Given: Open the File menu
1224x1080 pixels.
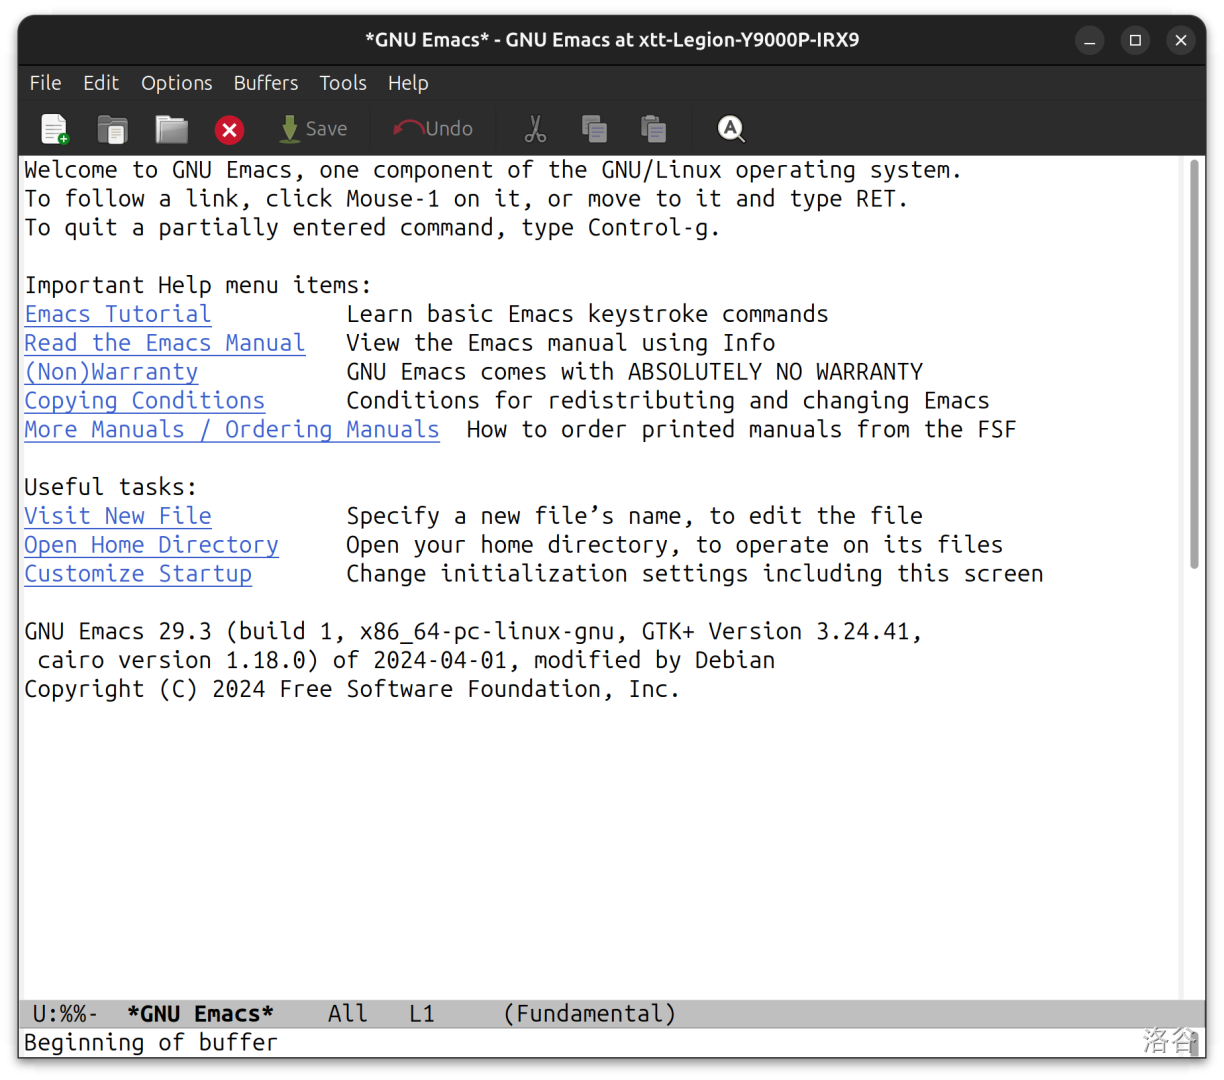Looking at the screenshot, I should tap(45, 83).
